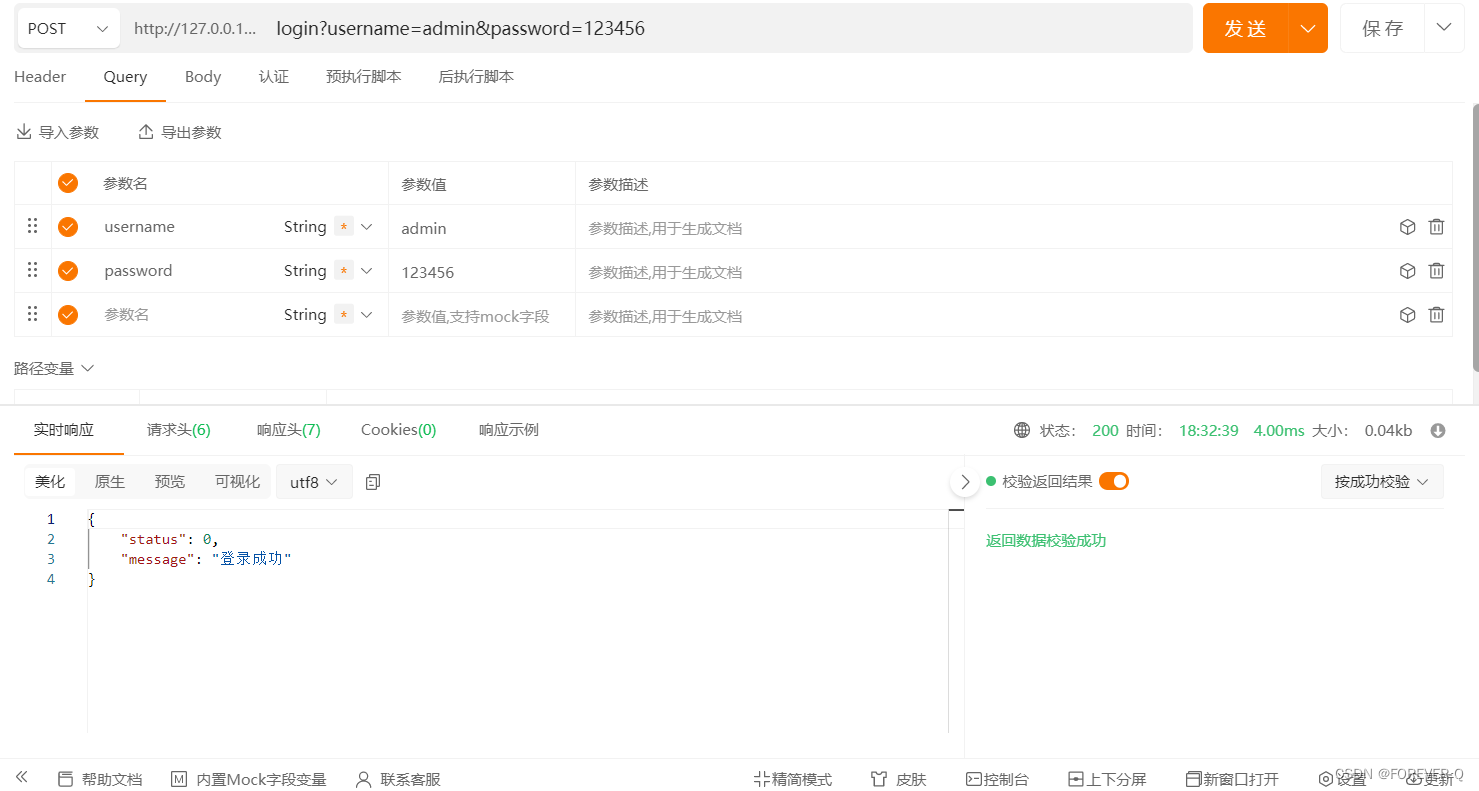
Task: Toggle the select-all parameters checkbox in header
Action: click(x=68, y=183)
